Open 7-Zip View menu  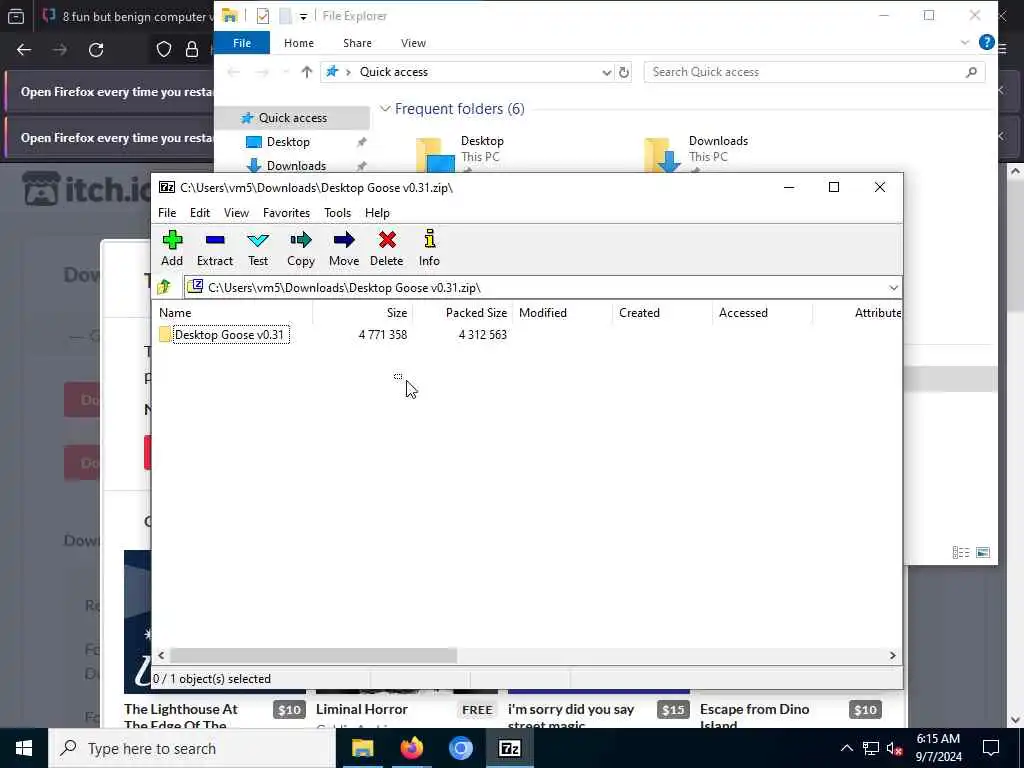(236, 213)
